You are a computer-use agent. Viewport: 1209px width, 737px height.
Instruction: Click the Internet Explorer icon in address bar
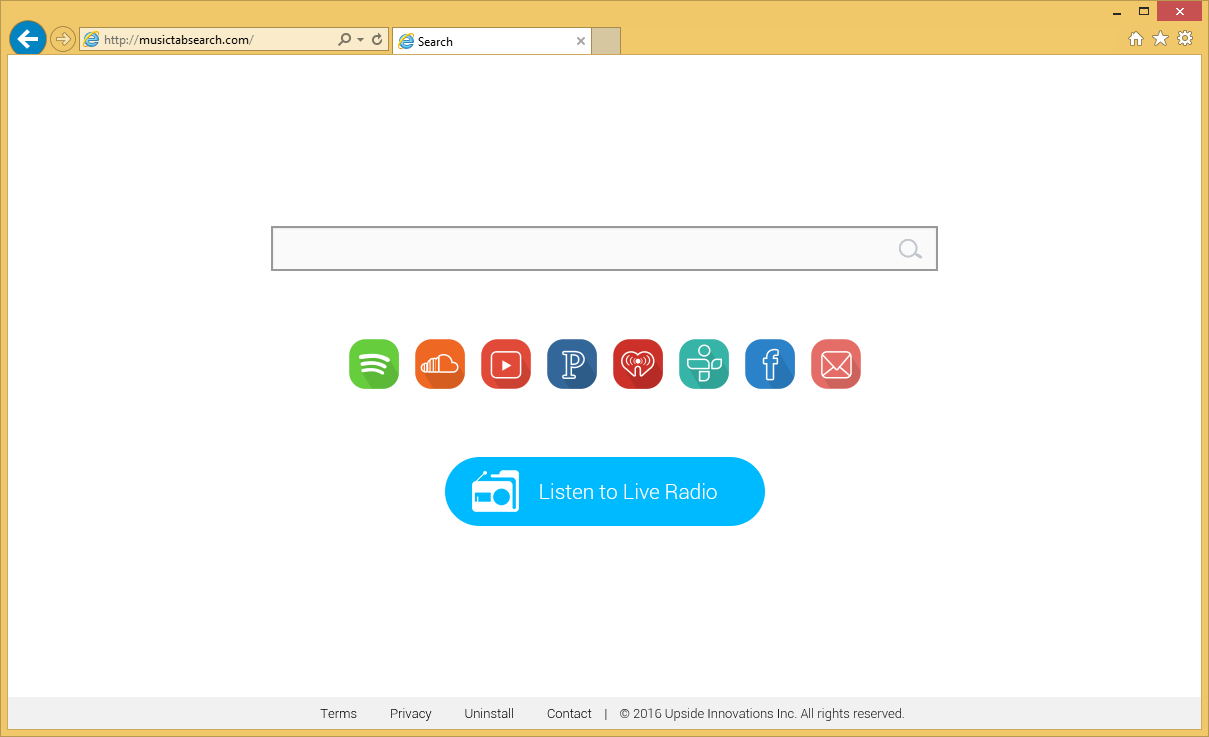click(92, 40)
